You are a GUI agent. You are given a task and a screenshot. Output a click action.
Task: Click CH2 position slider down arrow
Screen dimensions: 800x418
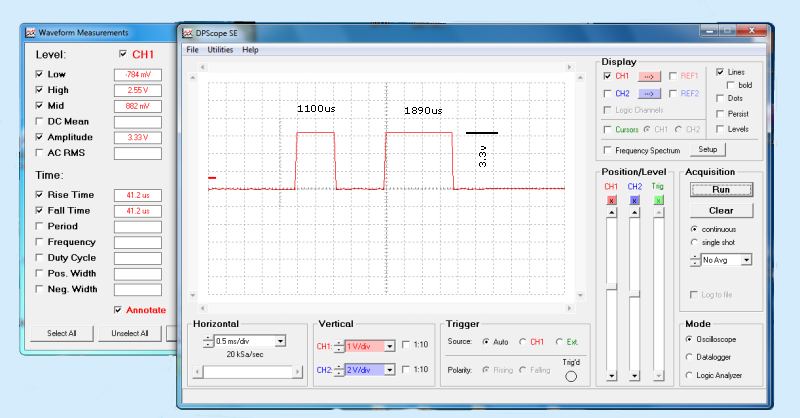coord(634,376)
